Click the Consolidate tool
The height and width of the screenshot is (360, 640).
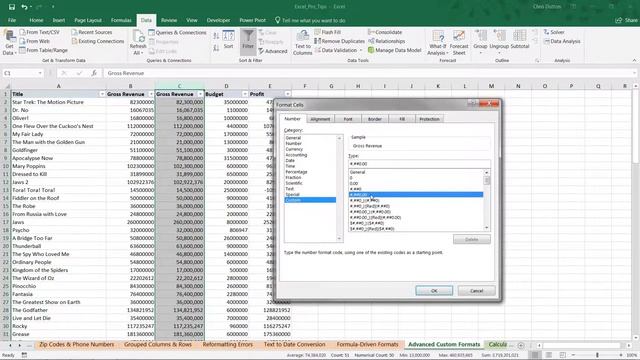(385, 32)
